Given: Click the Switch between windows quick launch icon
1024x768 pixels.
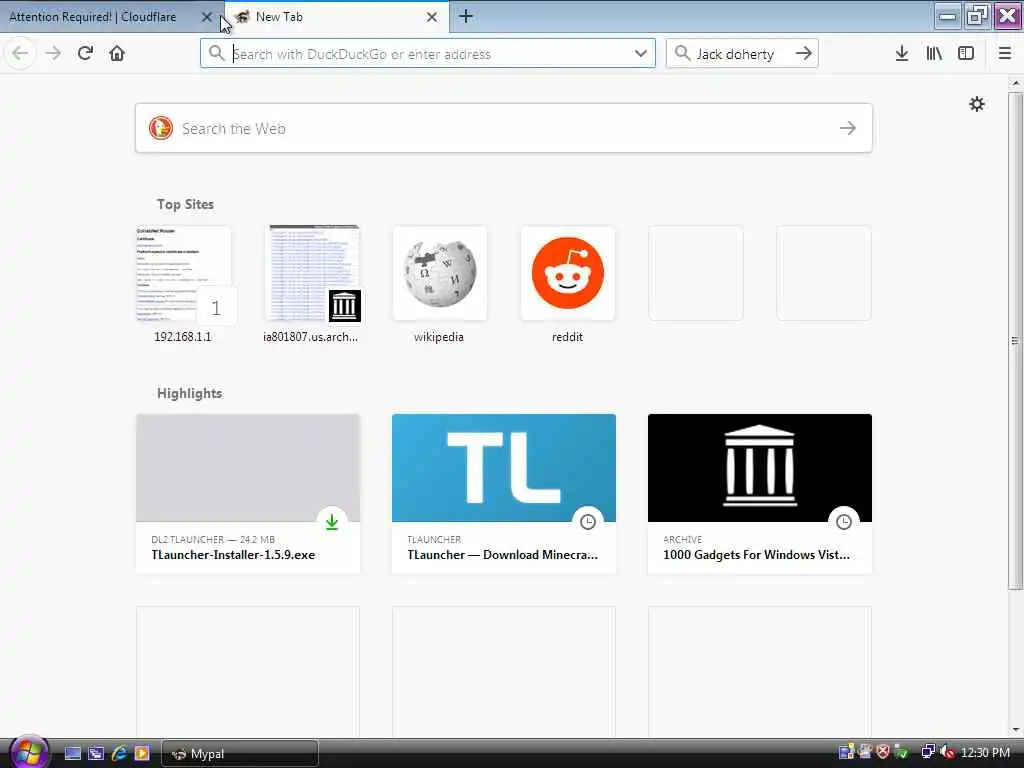Looking at the screenshot, I should 96,754.
